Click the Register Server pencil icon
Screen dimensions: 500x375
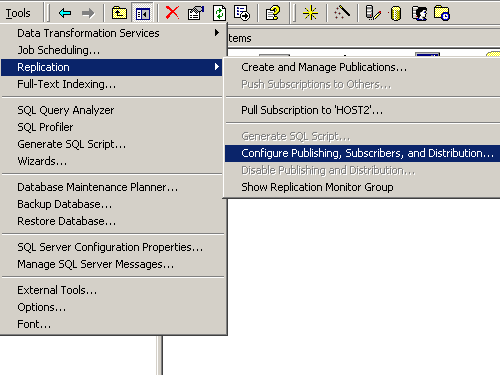pos(373,13)
